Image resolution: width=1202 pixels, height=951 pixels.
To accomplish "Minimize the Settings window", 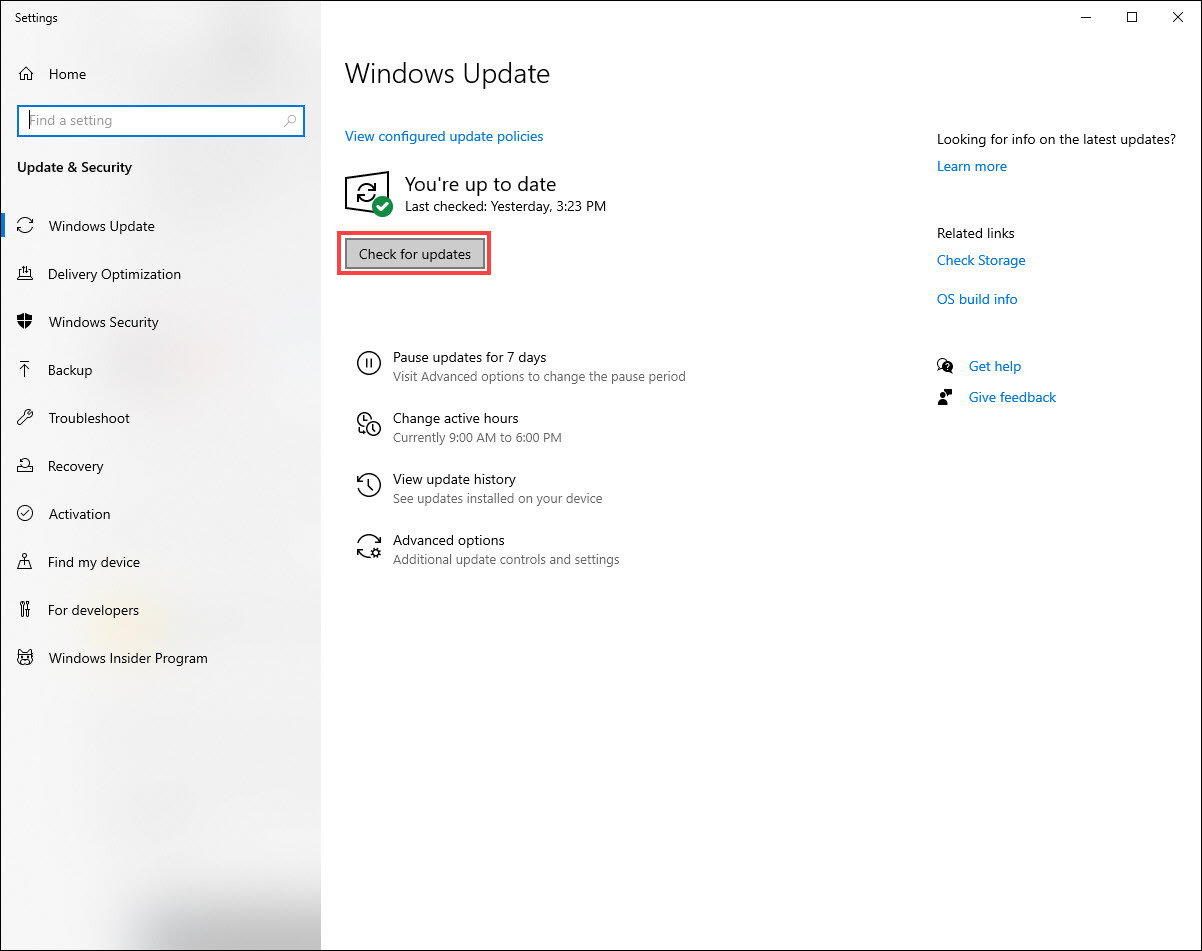I will click(1086, 17).
